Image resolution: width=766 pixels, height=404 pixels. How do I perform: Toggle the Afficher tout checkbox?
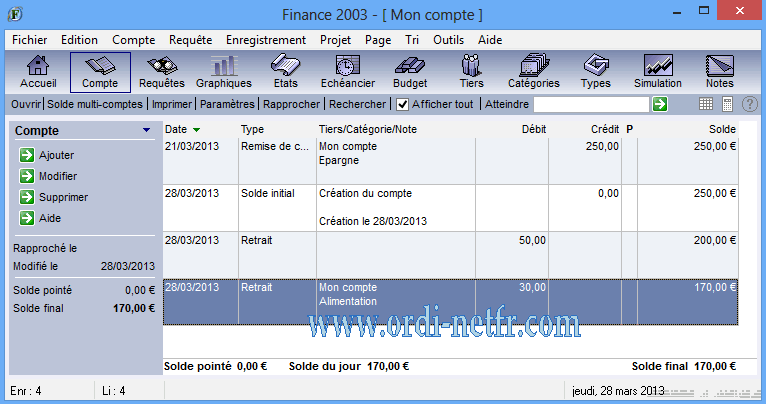tap(402, 104)
